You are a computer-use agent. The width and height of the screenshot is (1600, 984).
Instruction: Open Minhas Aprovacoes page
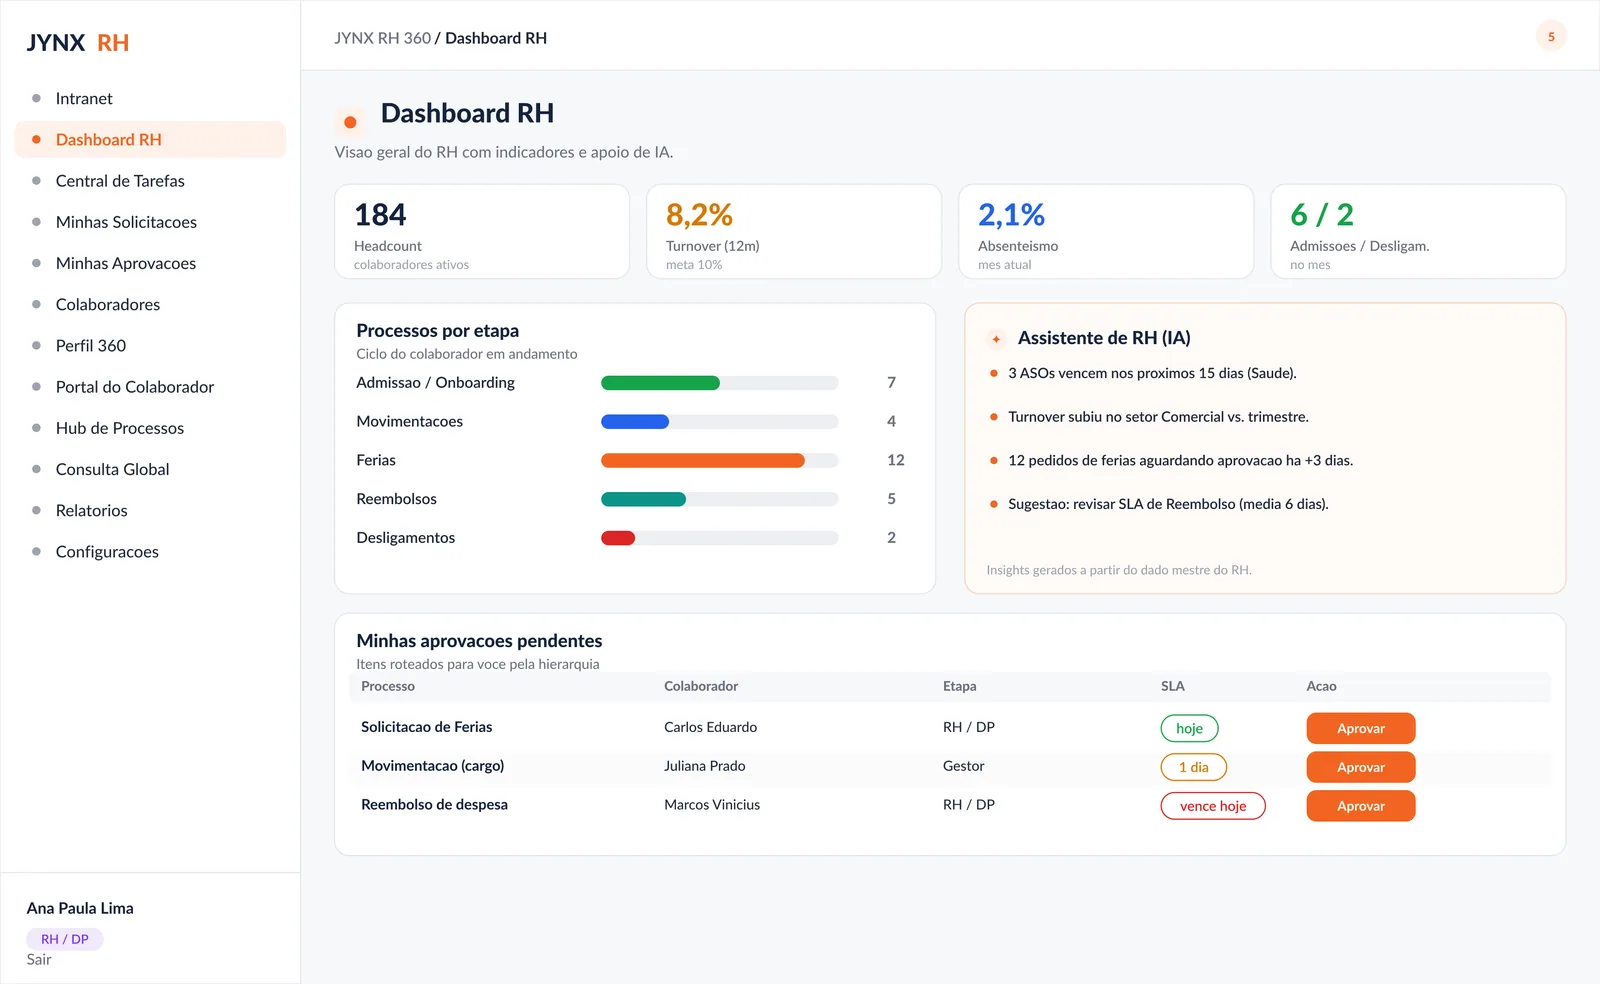point(150,263)
